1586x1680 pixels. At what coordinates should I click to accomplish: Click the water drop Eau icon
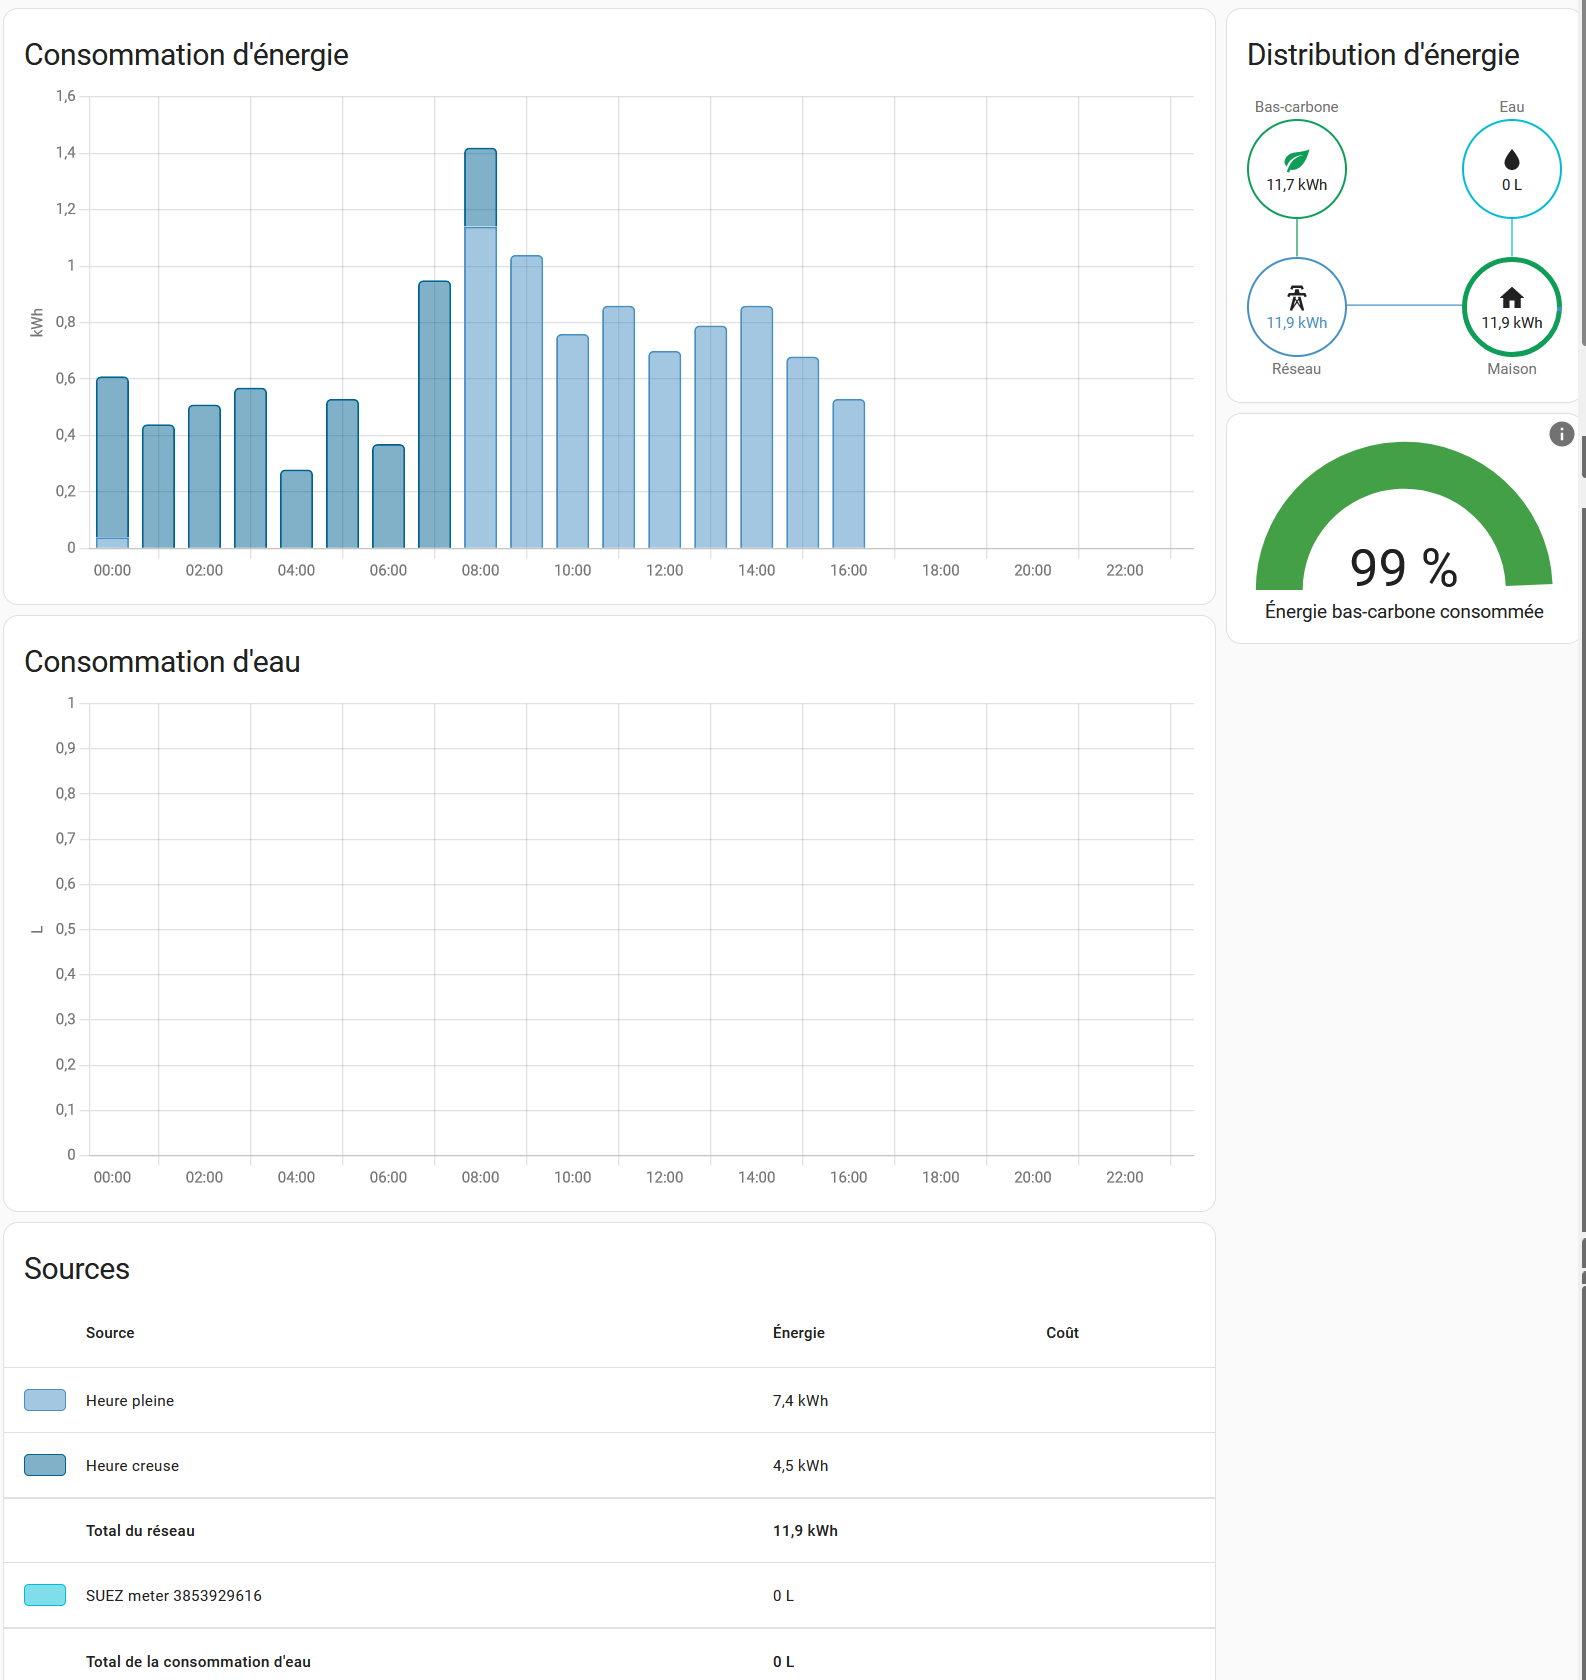[x=1511, y=160]
